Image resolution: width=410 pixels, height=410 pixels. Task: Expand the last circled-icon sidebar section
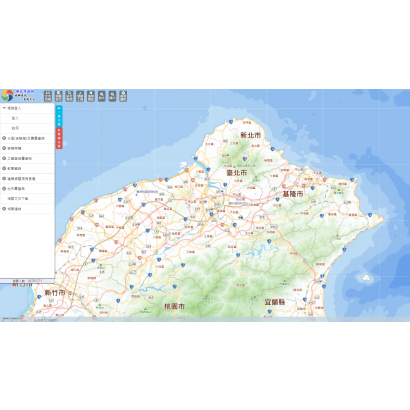coord(27,209)
